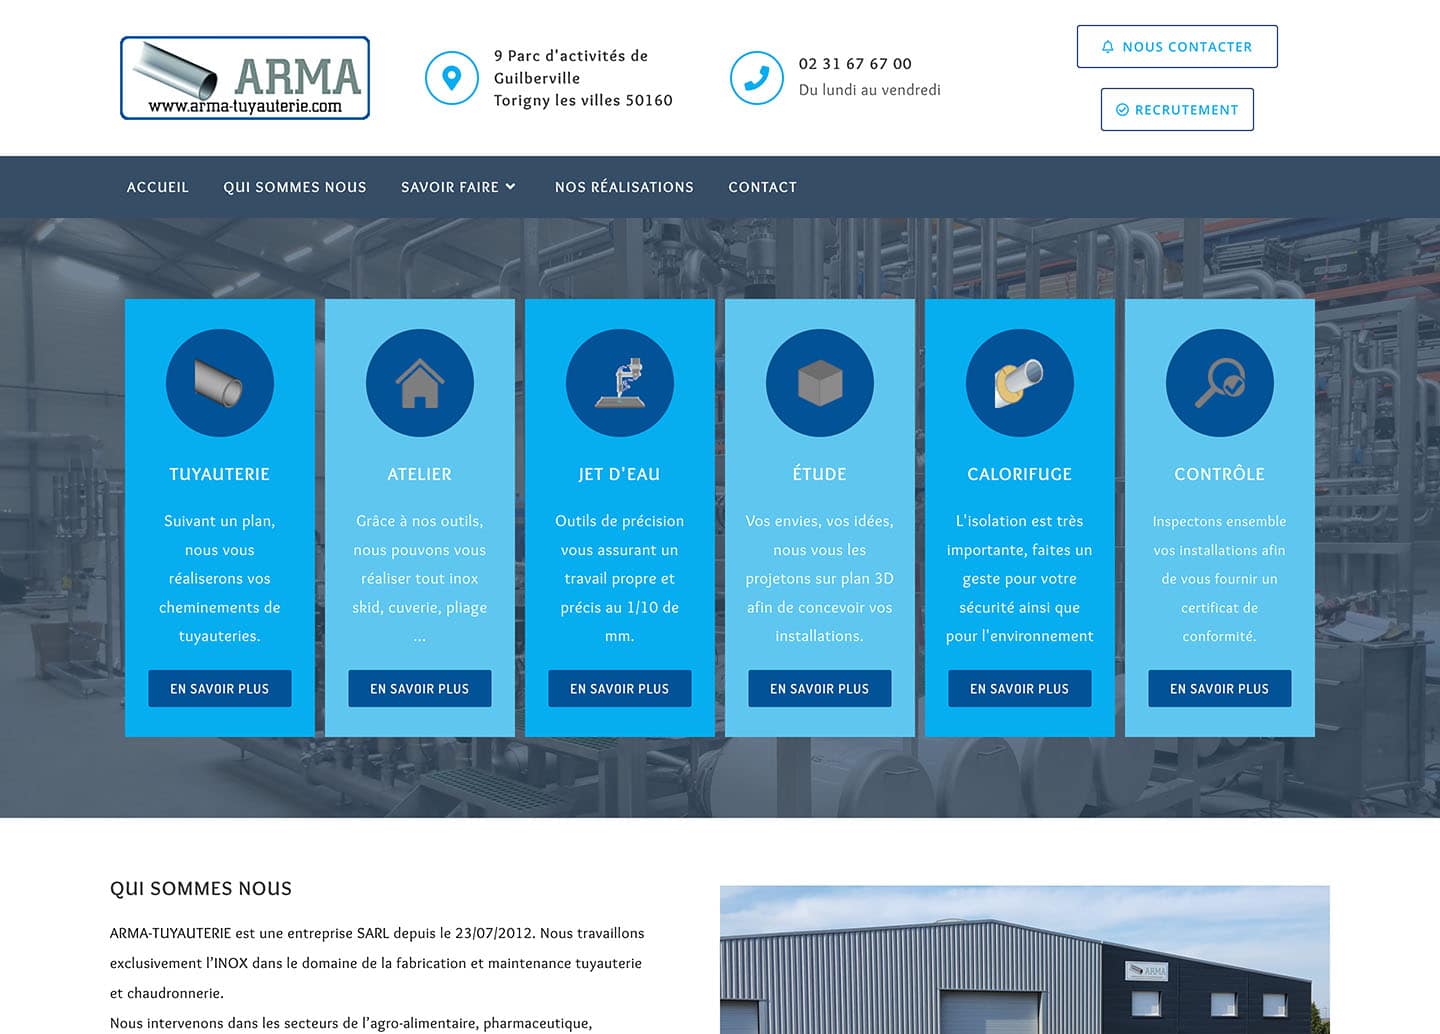Viewport: 1440px width, 1034px height.
Task: Click the address text 9 Parc d'activités
Action: (583, 78)
